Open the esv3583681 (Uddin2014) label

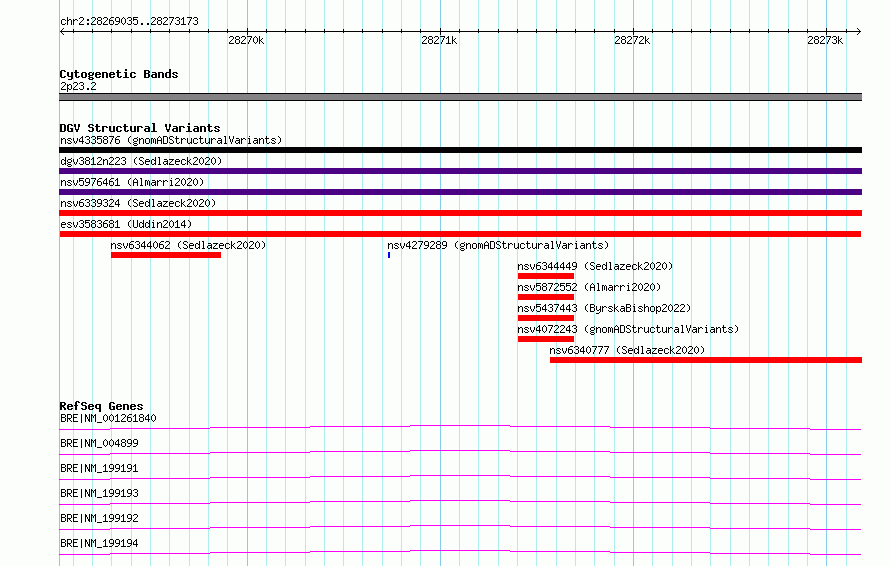[x=126, y=224]
